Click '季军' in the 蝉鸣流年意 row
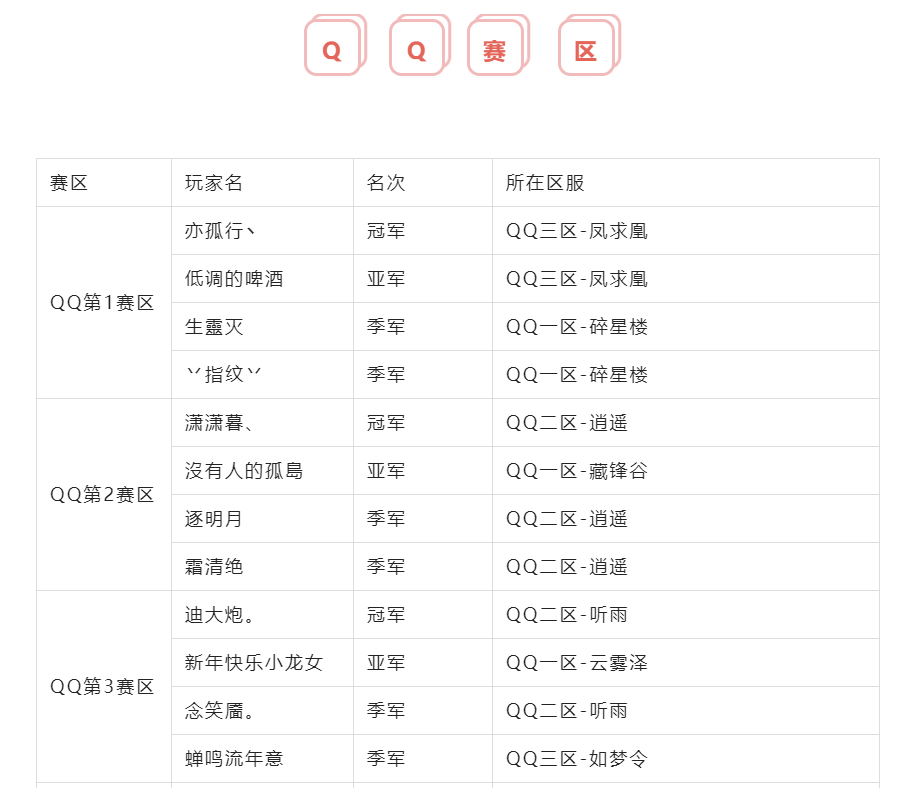Viewport: 920px width, 788px height. pyautogui.click(x=385, y=759)
